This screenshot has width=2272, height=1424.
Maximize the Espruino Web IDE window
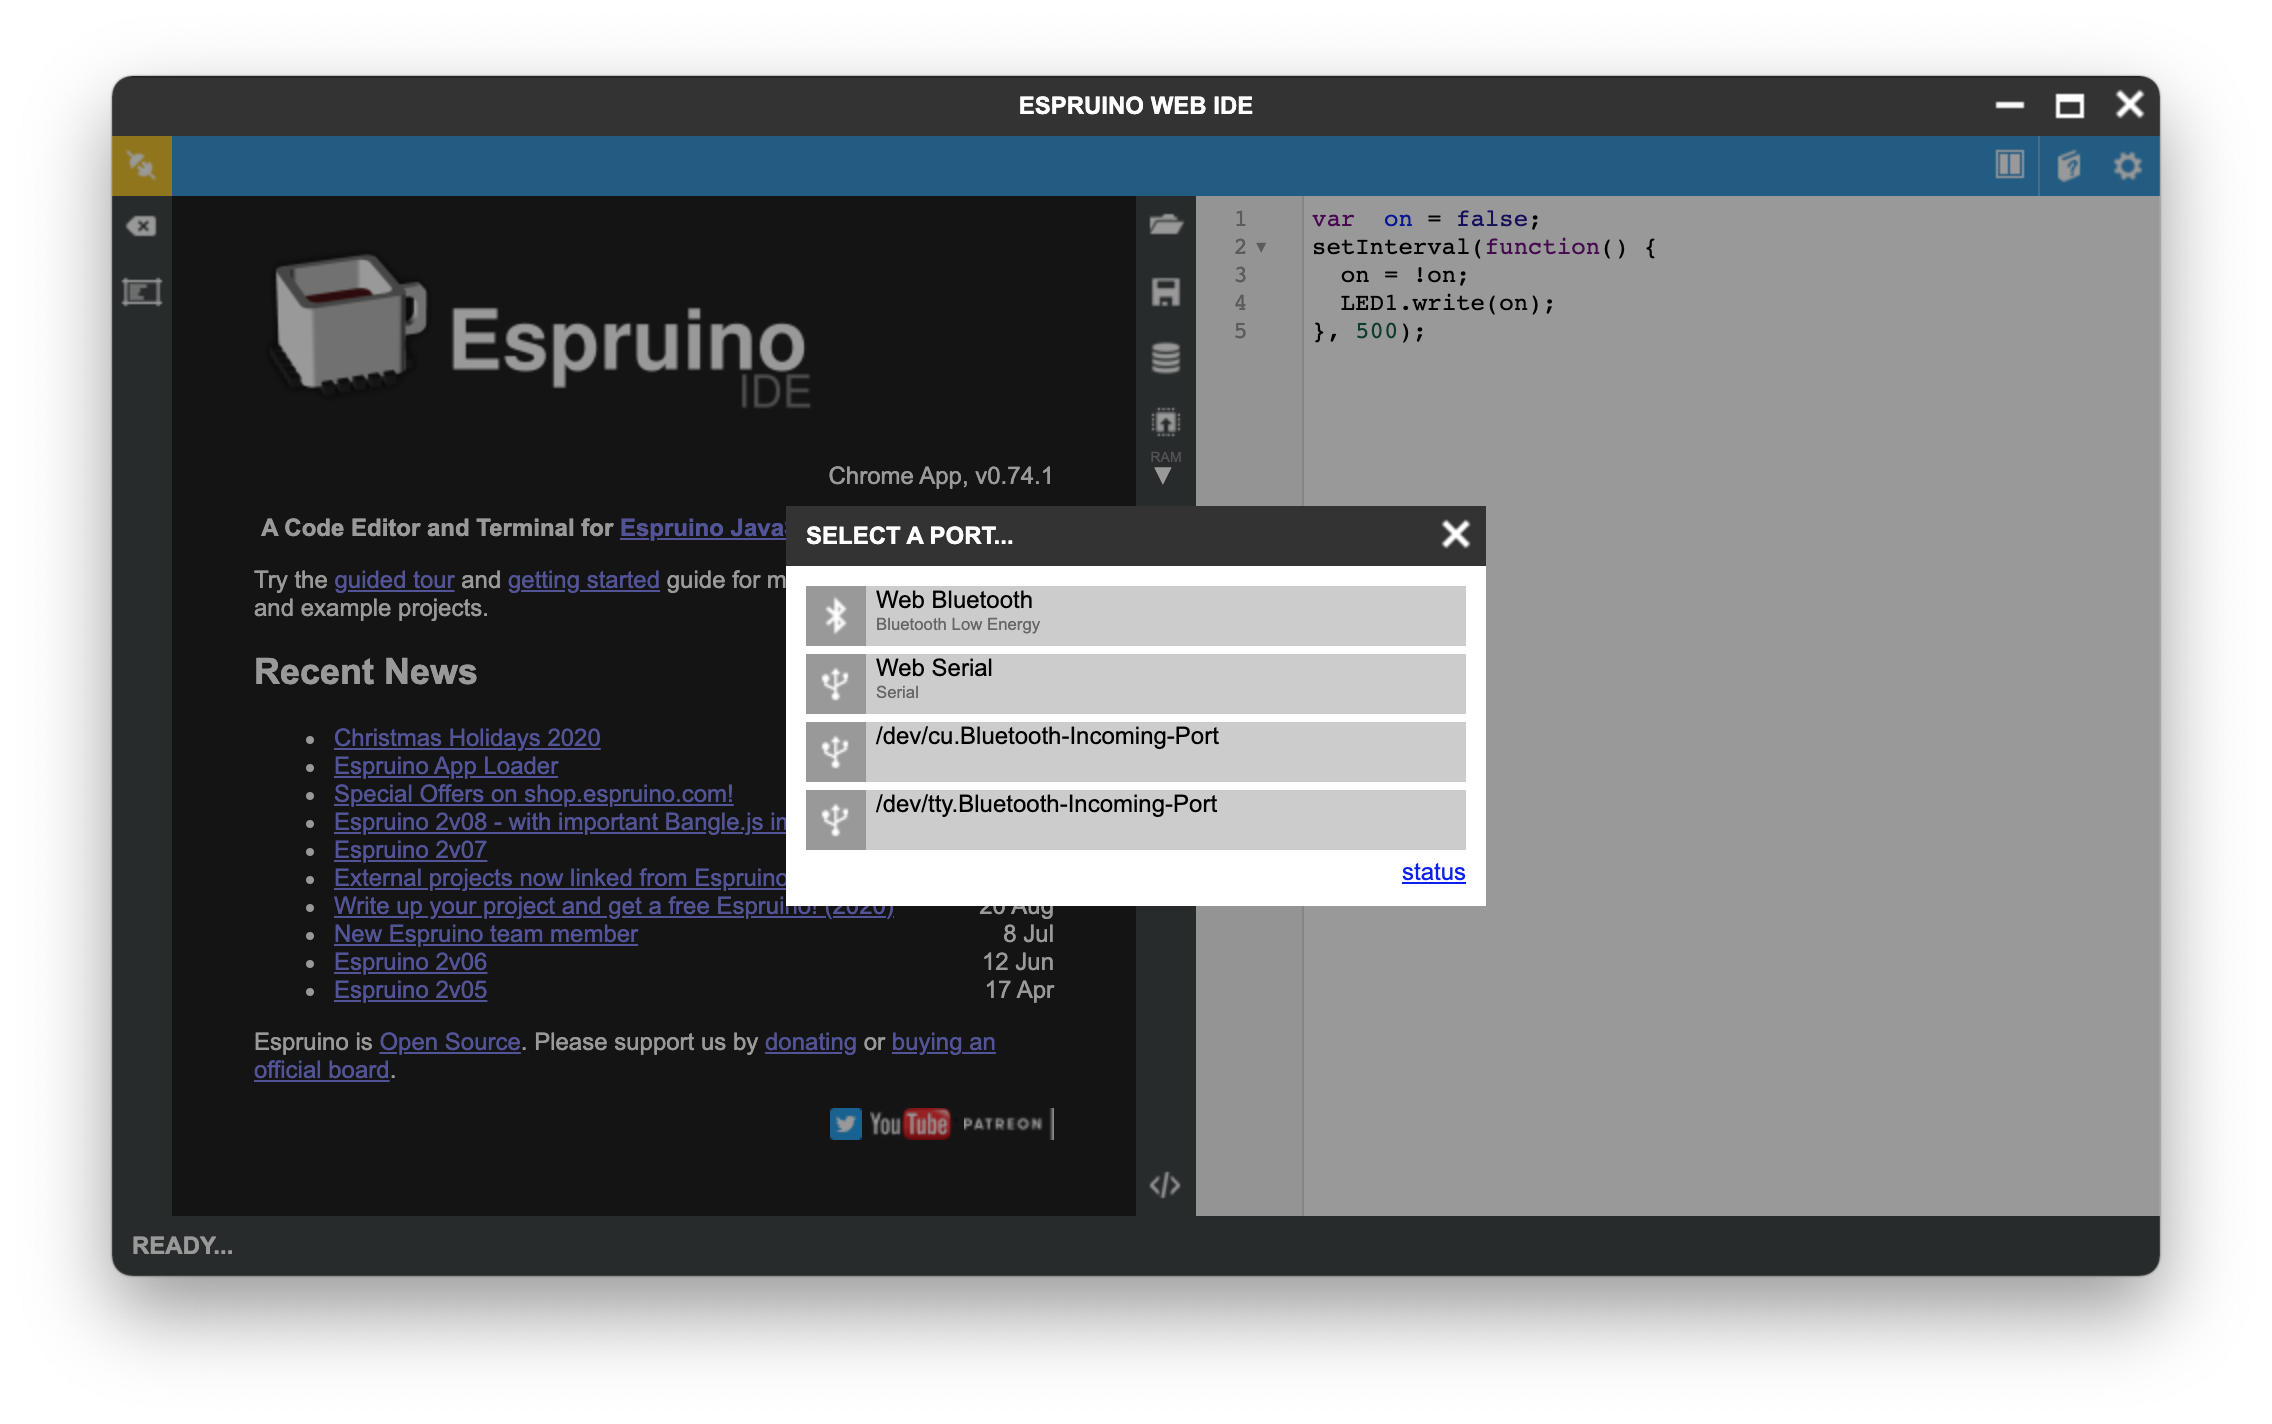(2069, 105)
